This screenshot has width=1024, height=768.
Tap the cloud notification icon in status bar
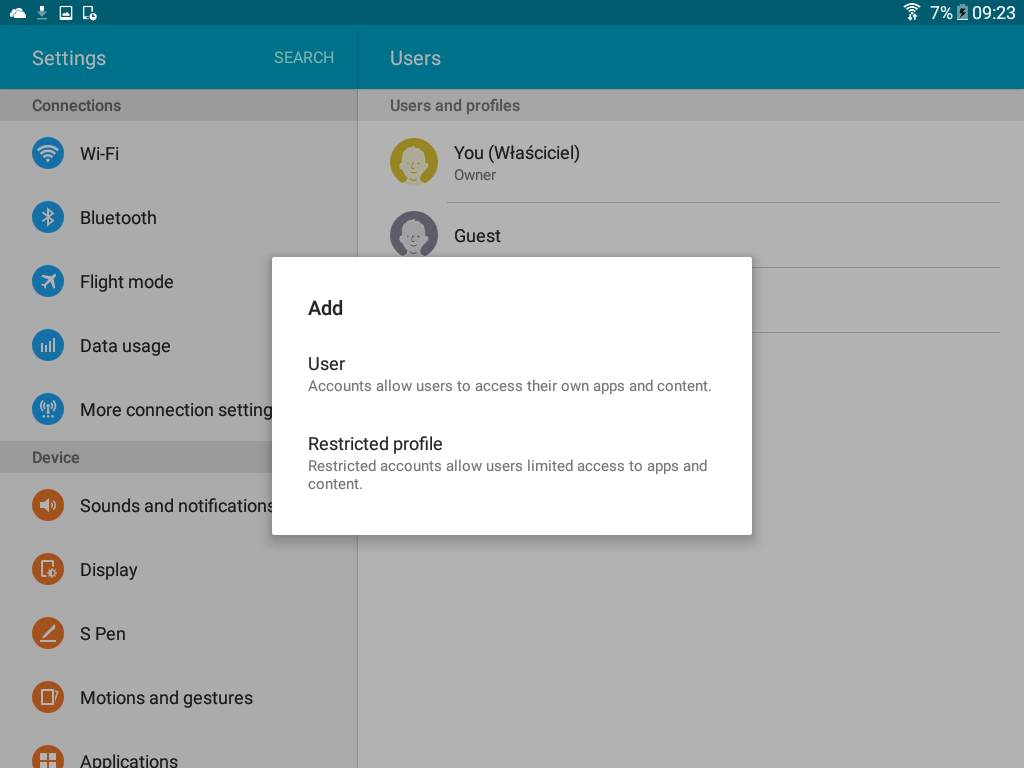pyautogui.click(x=18, y=13)
